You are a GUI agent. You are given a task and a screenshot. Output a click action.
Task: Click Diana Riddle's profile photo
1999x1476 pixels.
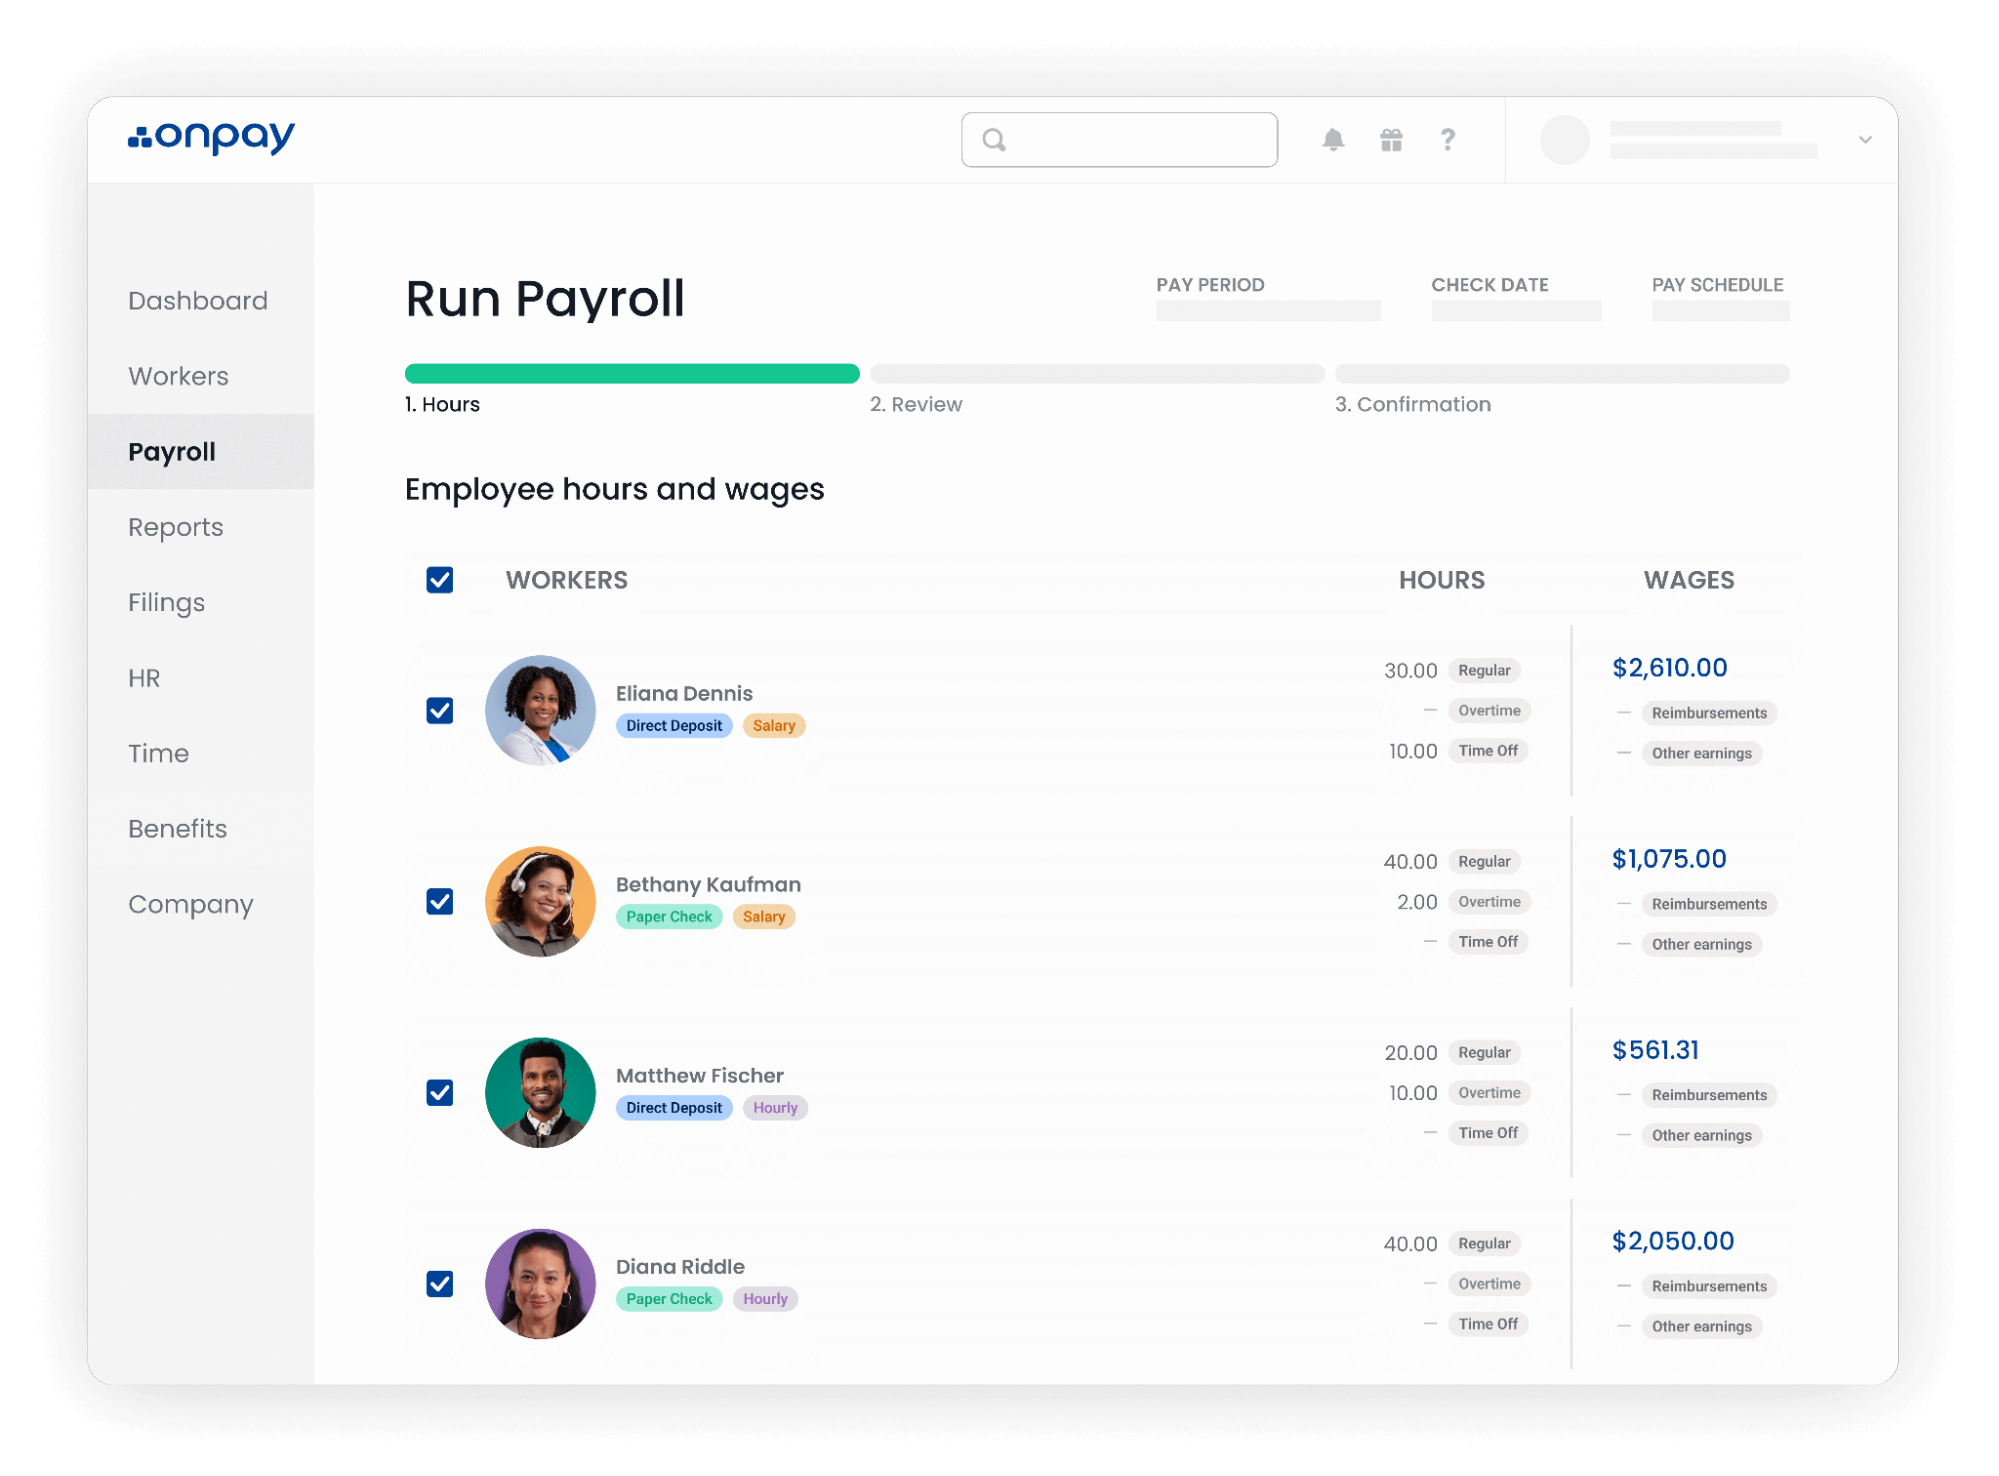pyautogui.click(x=539, y=1284)
